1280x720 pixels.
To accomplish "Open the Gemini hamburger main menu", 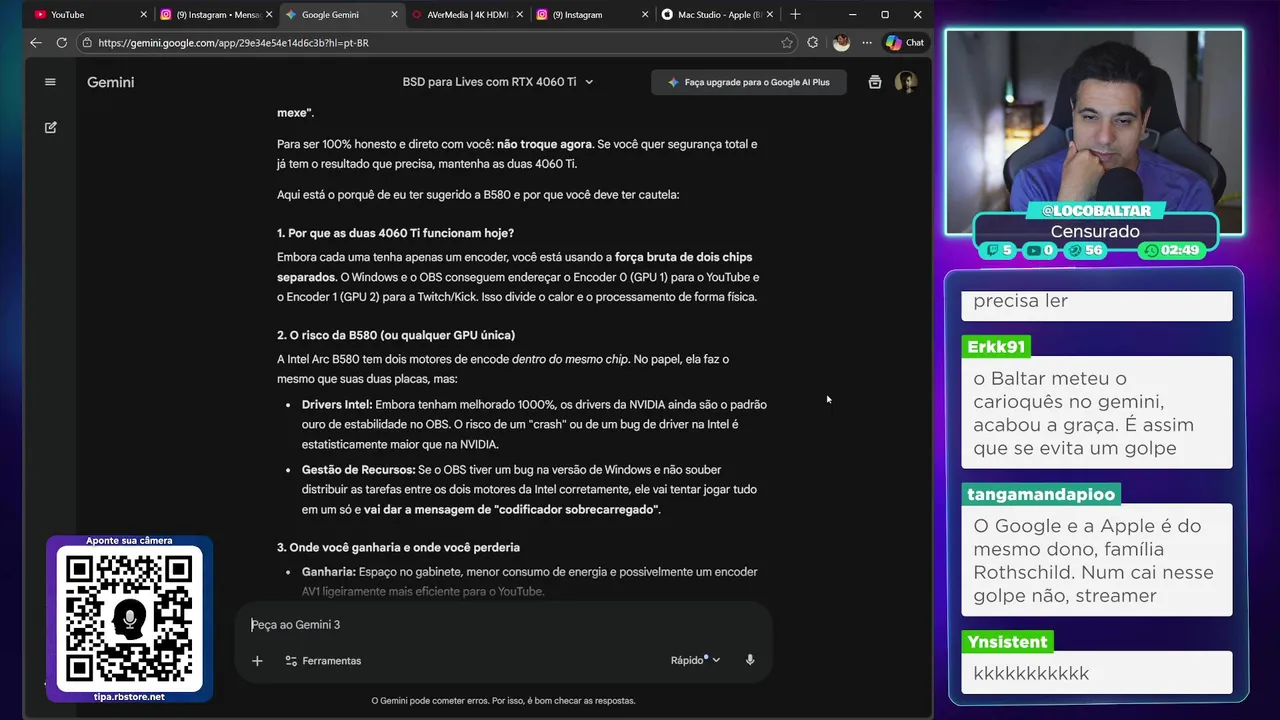I will tap(50, 82).
